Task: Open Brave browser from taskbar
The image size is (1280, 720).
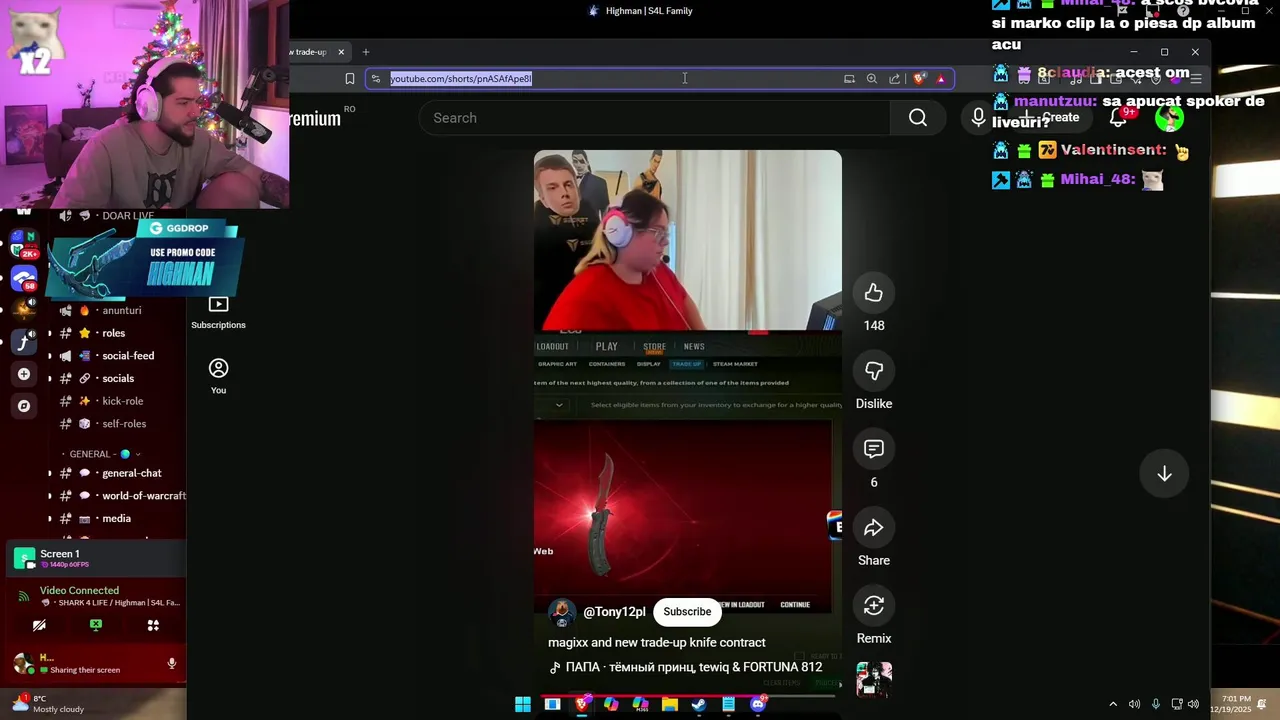Action: (582, 704)
